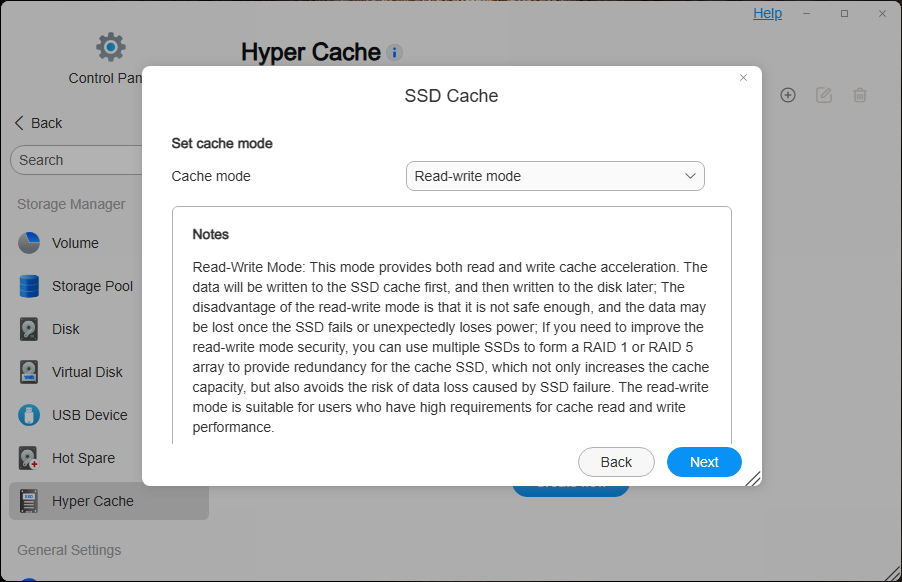The height and width of the screenshot is (582, 902).
Task: Close the SSD Cache dialog
Action: click(743, 77)
